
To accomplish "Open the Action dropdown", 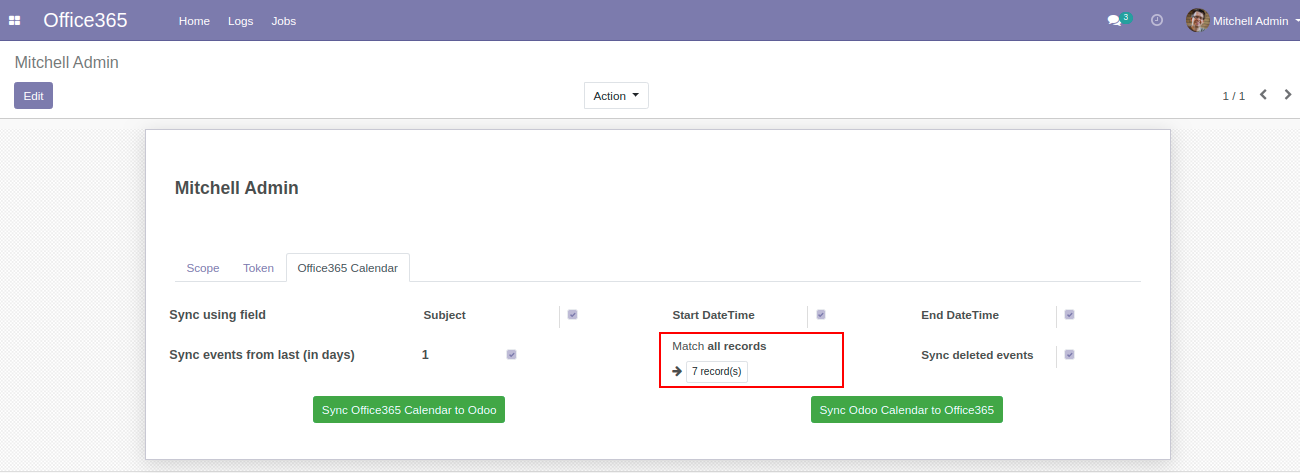I will (616, 96).
